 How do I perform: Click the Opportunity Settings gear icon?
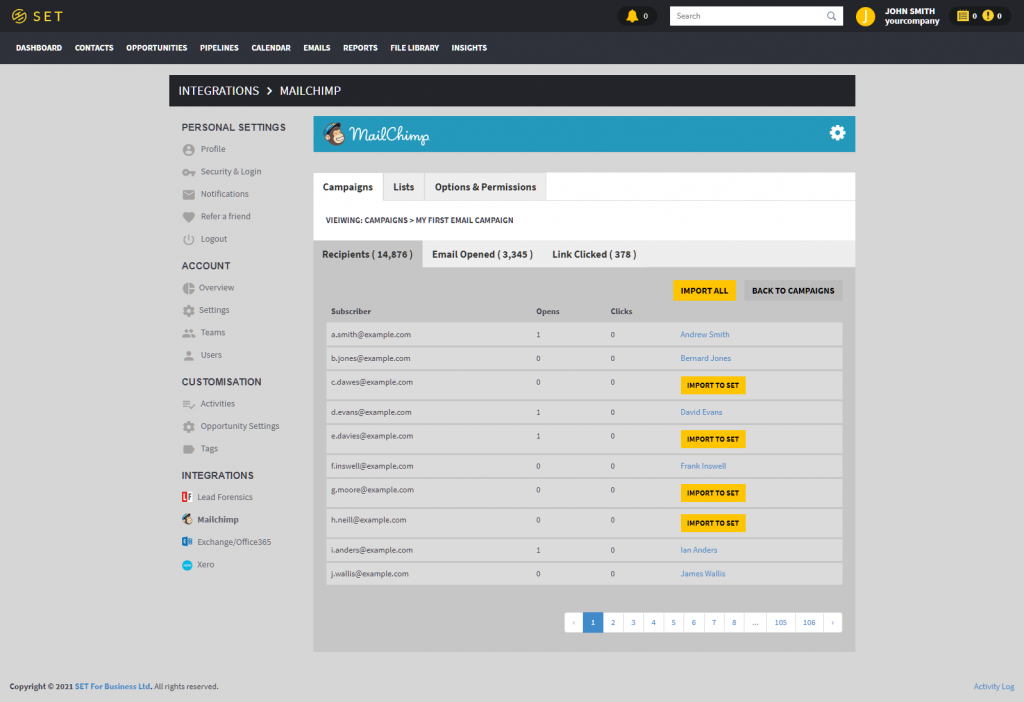click(189, 426)
